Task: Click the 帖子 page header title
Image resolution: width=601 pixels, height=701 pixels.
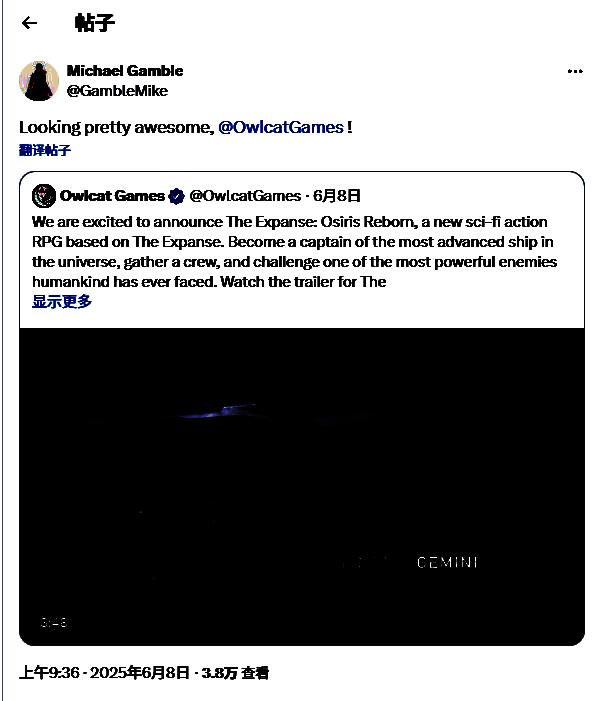Action: coord(94,22)
